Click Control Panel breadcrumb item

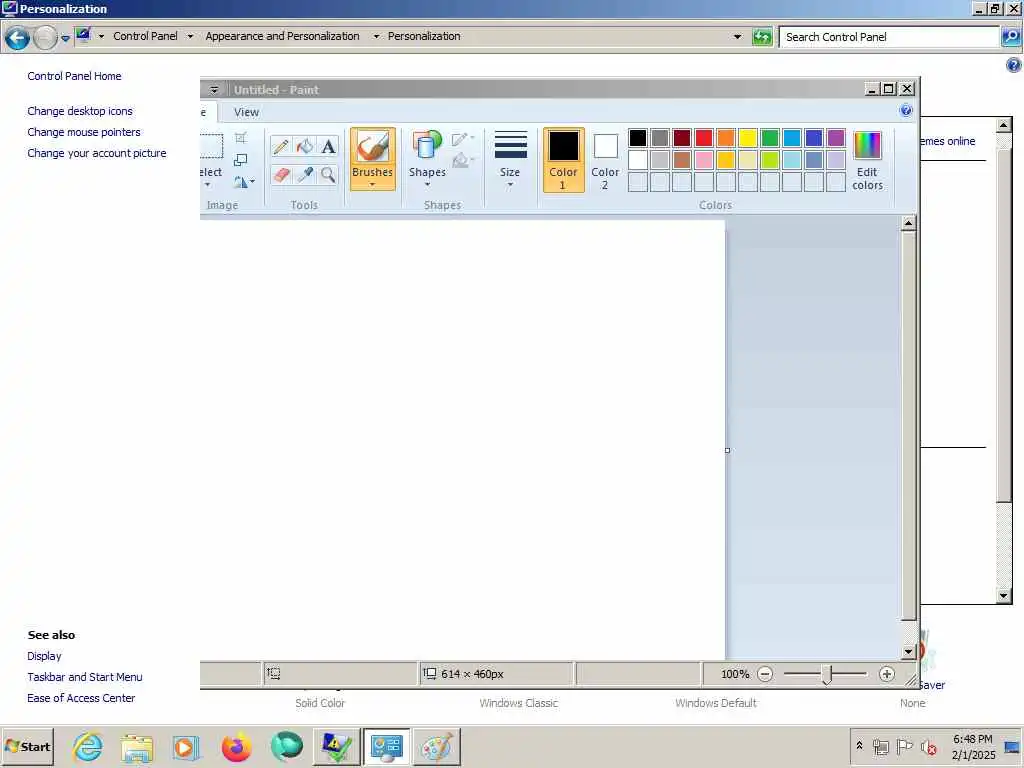click(145, 37)
